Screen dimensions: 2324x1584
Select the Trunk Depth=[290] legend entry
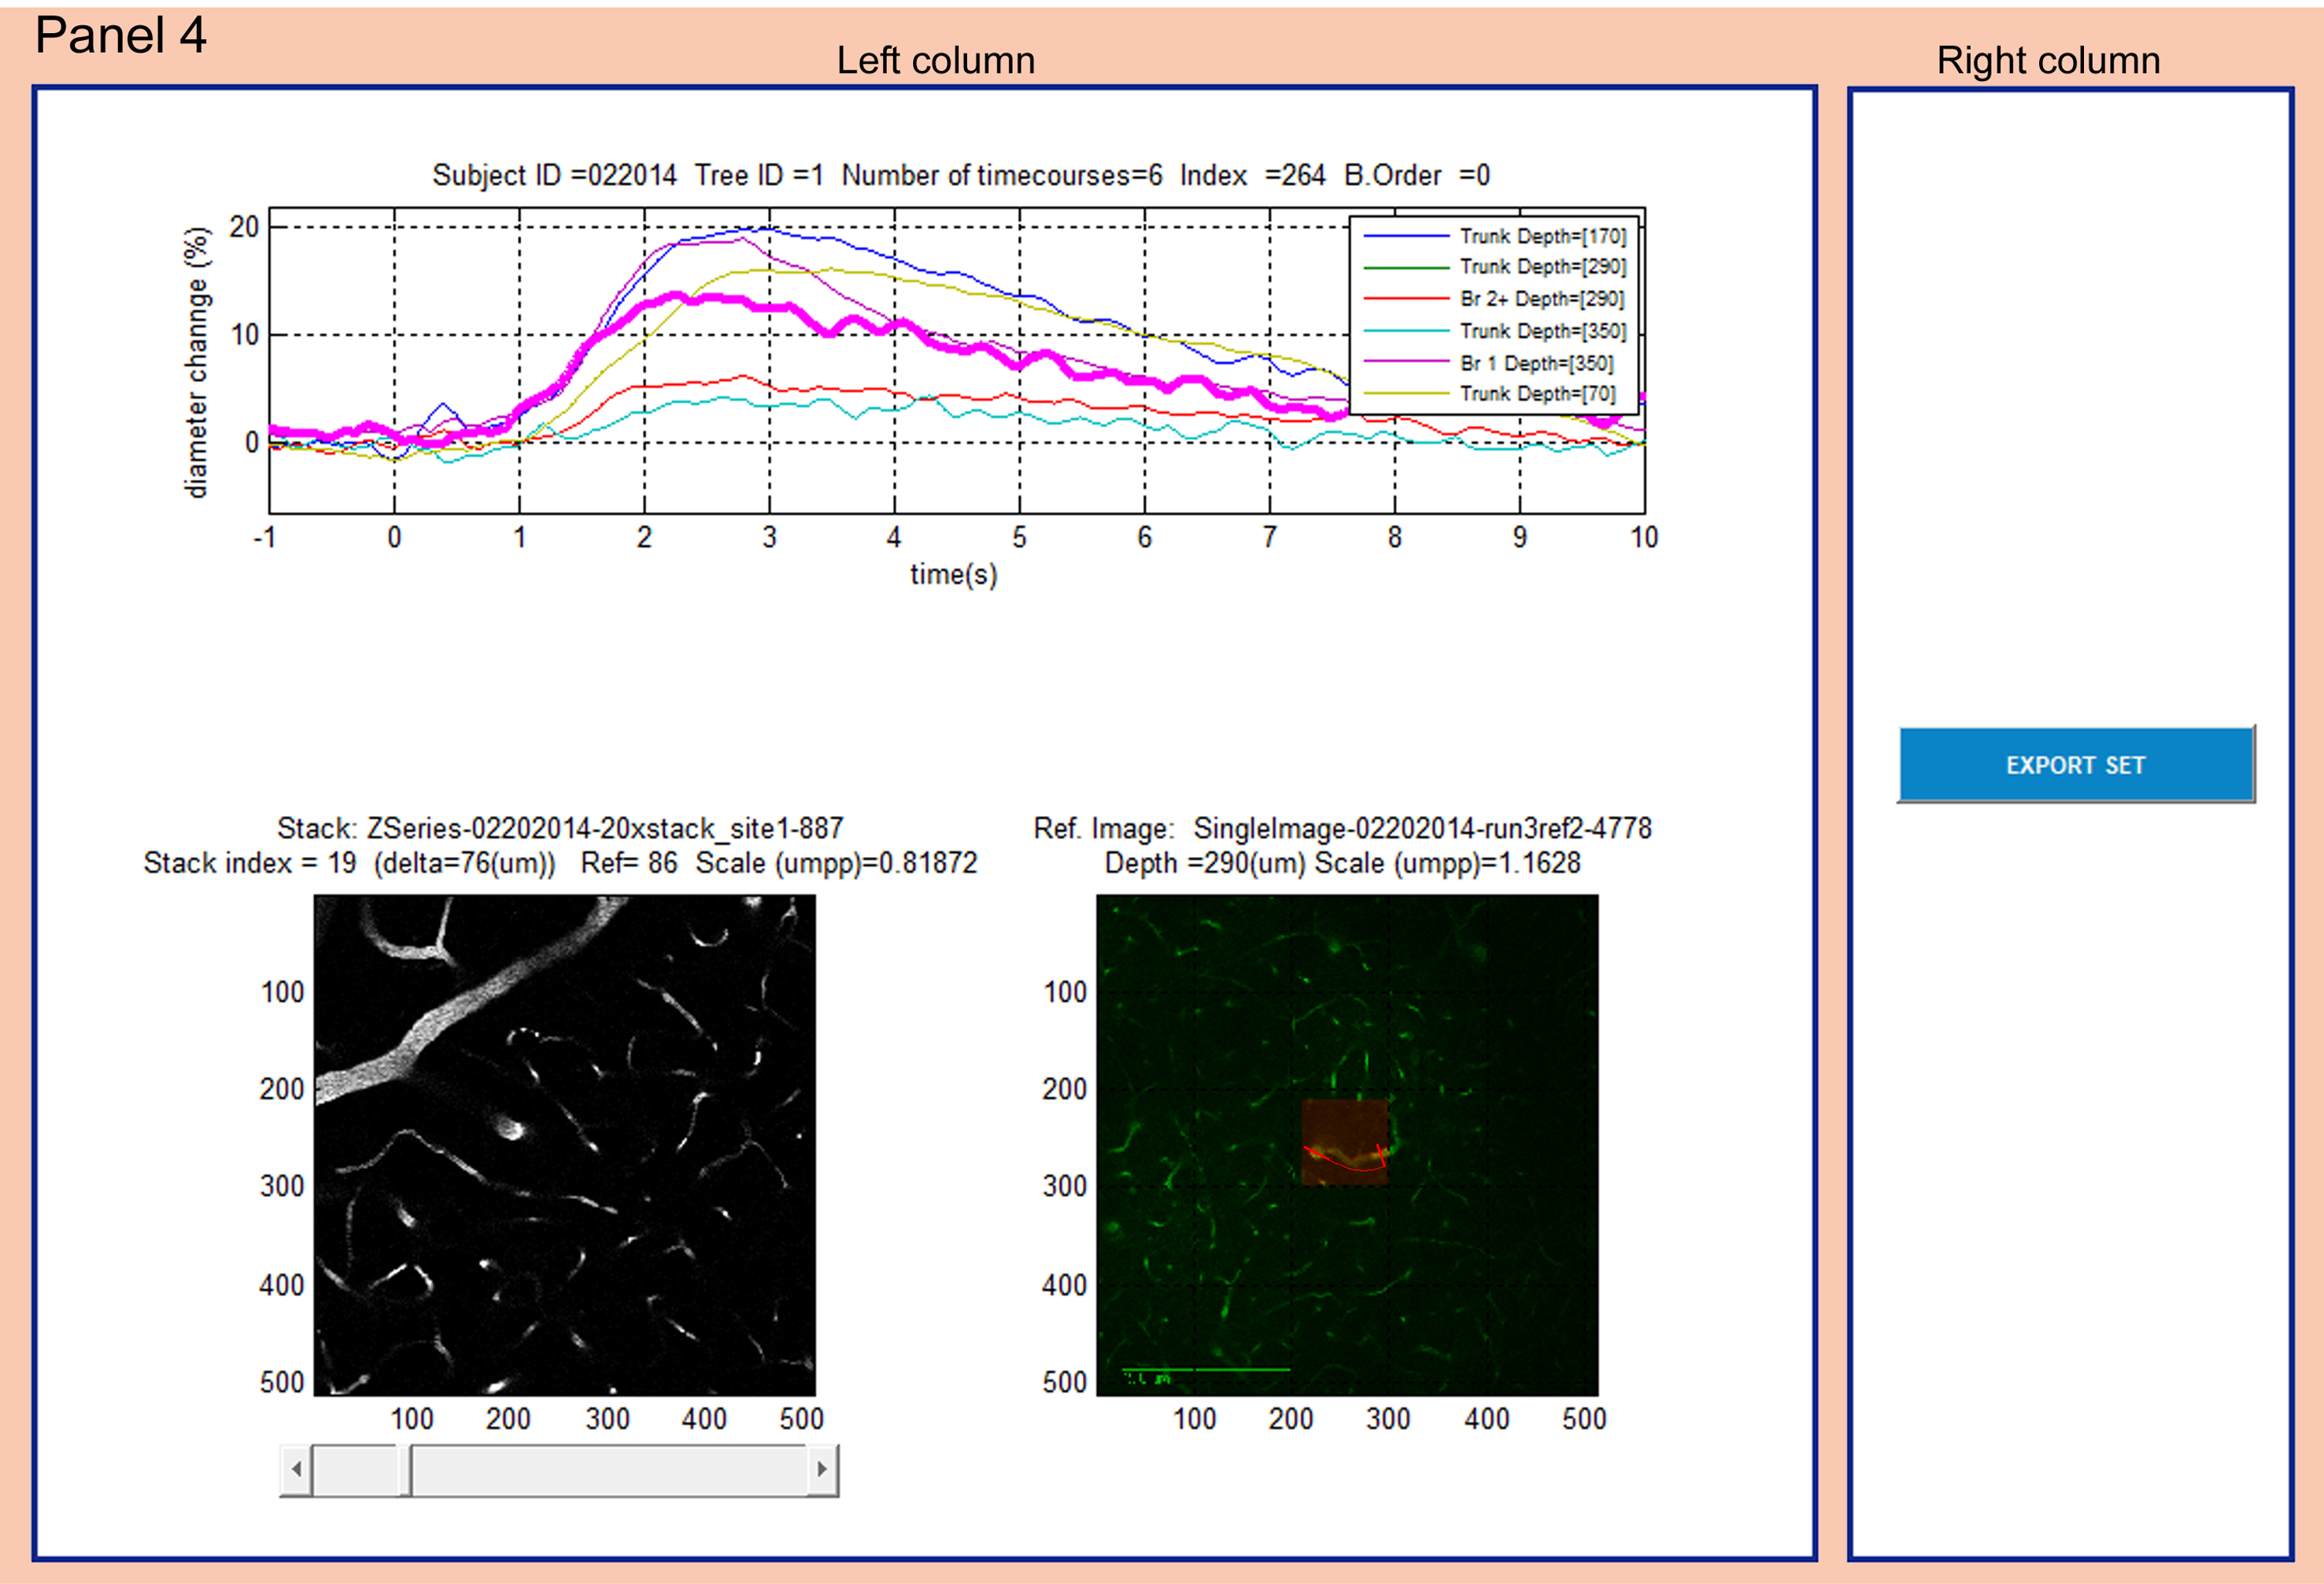click(1542, 267)
